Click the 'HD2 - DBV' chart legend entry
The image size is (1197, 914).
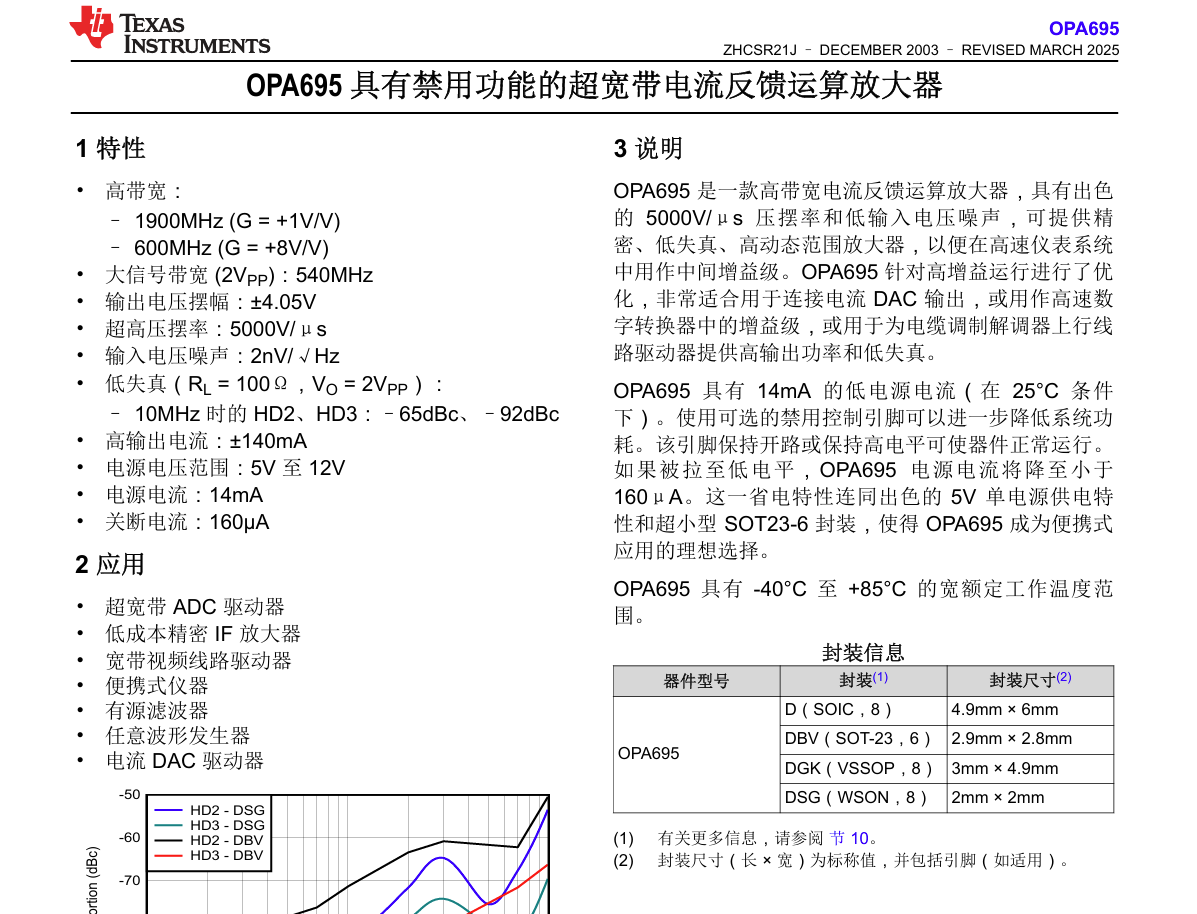pos(208,841)
